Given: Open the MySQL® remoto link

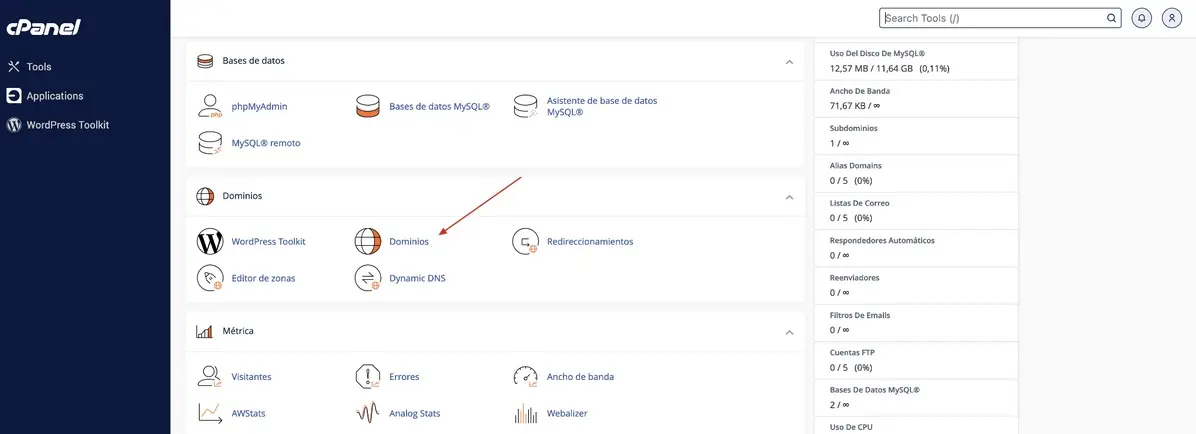Looking at the screenshot, I should [266, 143].
